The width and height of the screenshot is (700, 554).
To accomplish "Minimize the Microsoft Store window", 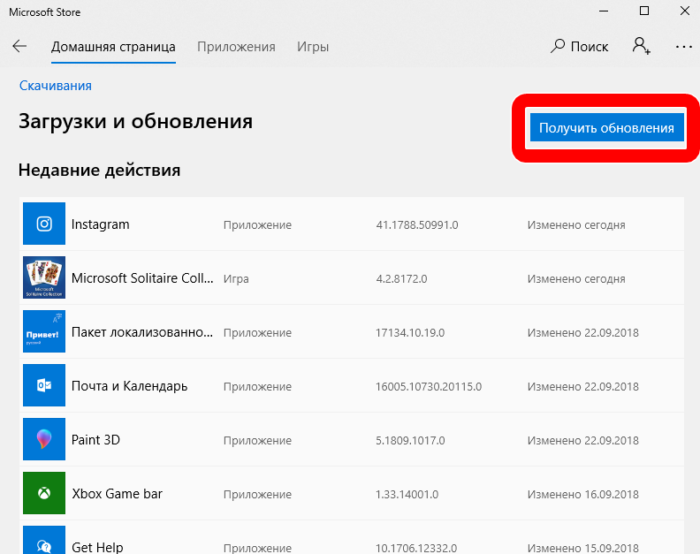I will [x=604, y=11].
